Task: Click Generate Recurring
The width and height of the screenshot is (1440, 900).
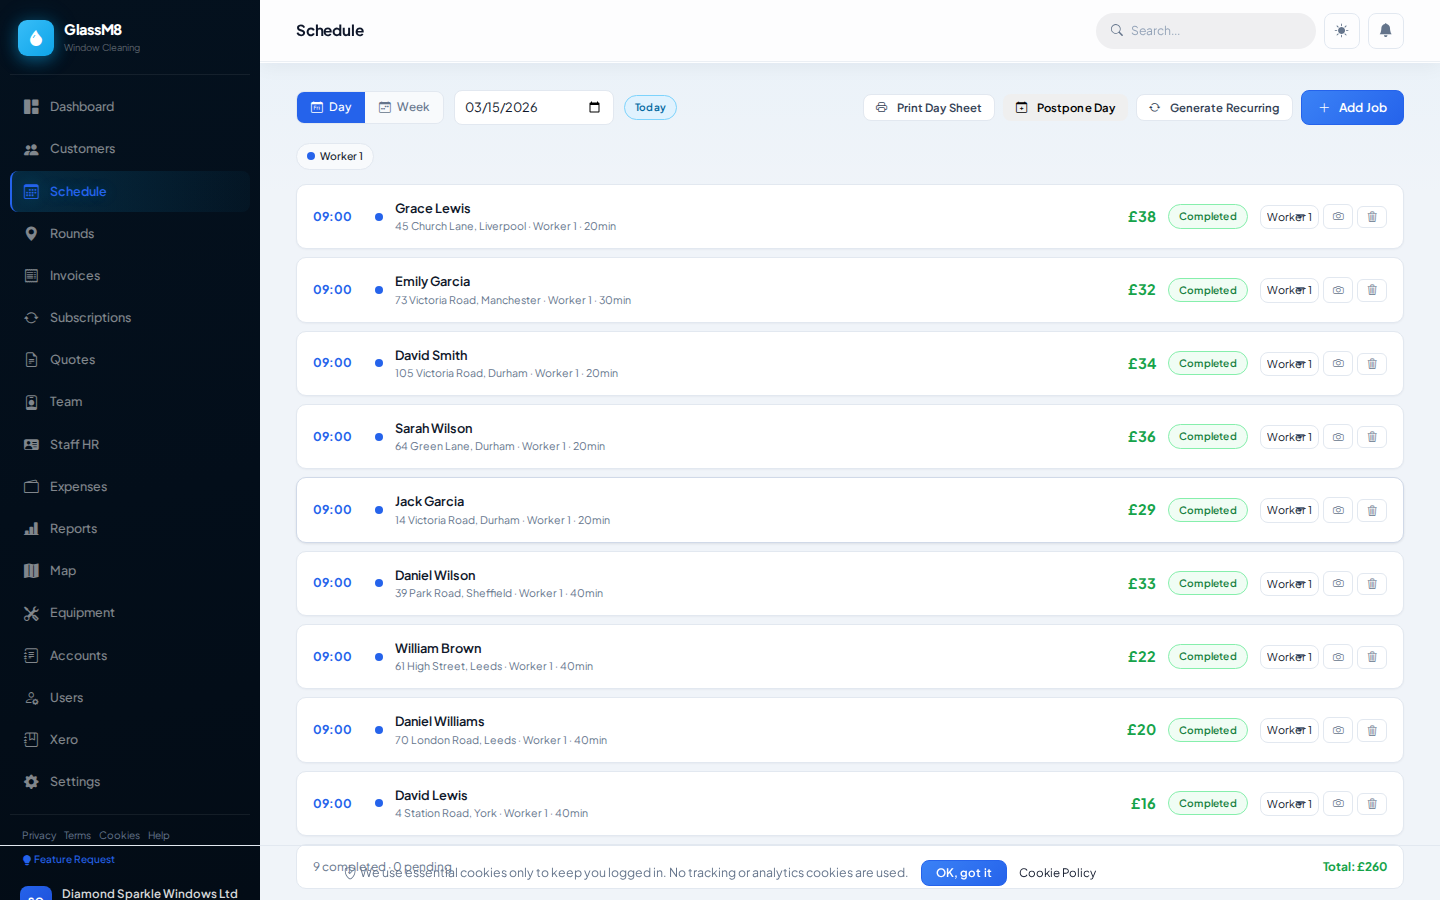Action: pyautogui.click(x=1214, y=108)
